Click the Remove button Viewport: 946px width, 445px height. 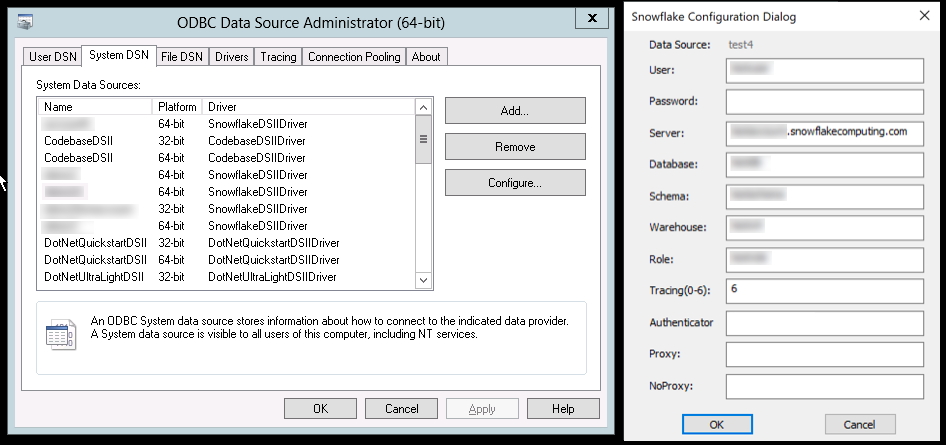515,147
